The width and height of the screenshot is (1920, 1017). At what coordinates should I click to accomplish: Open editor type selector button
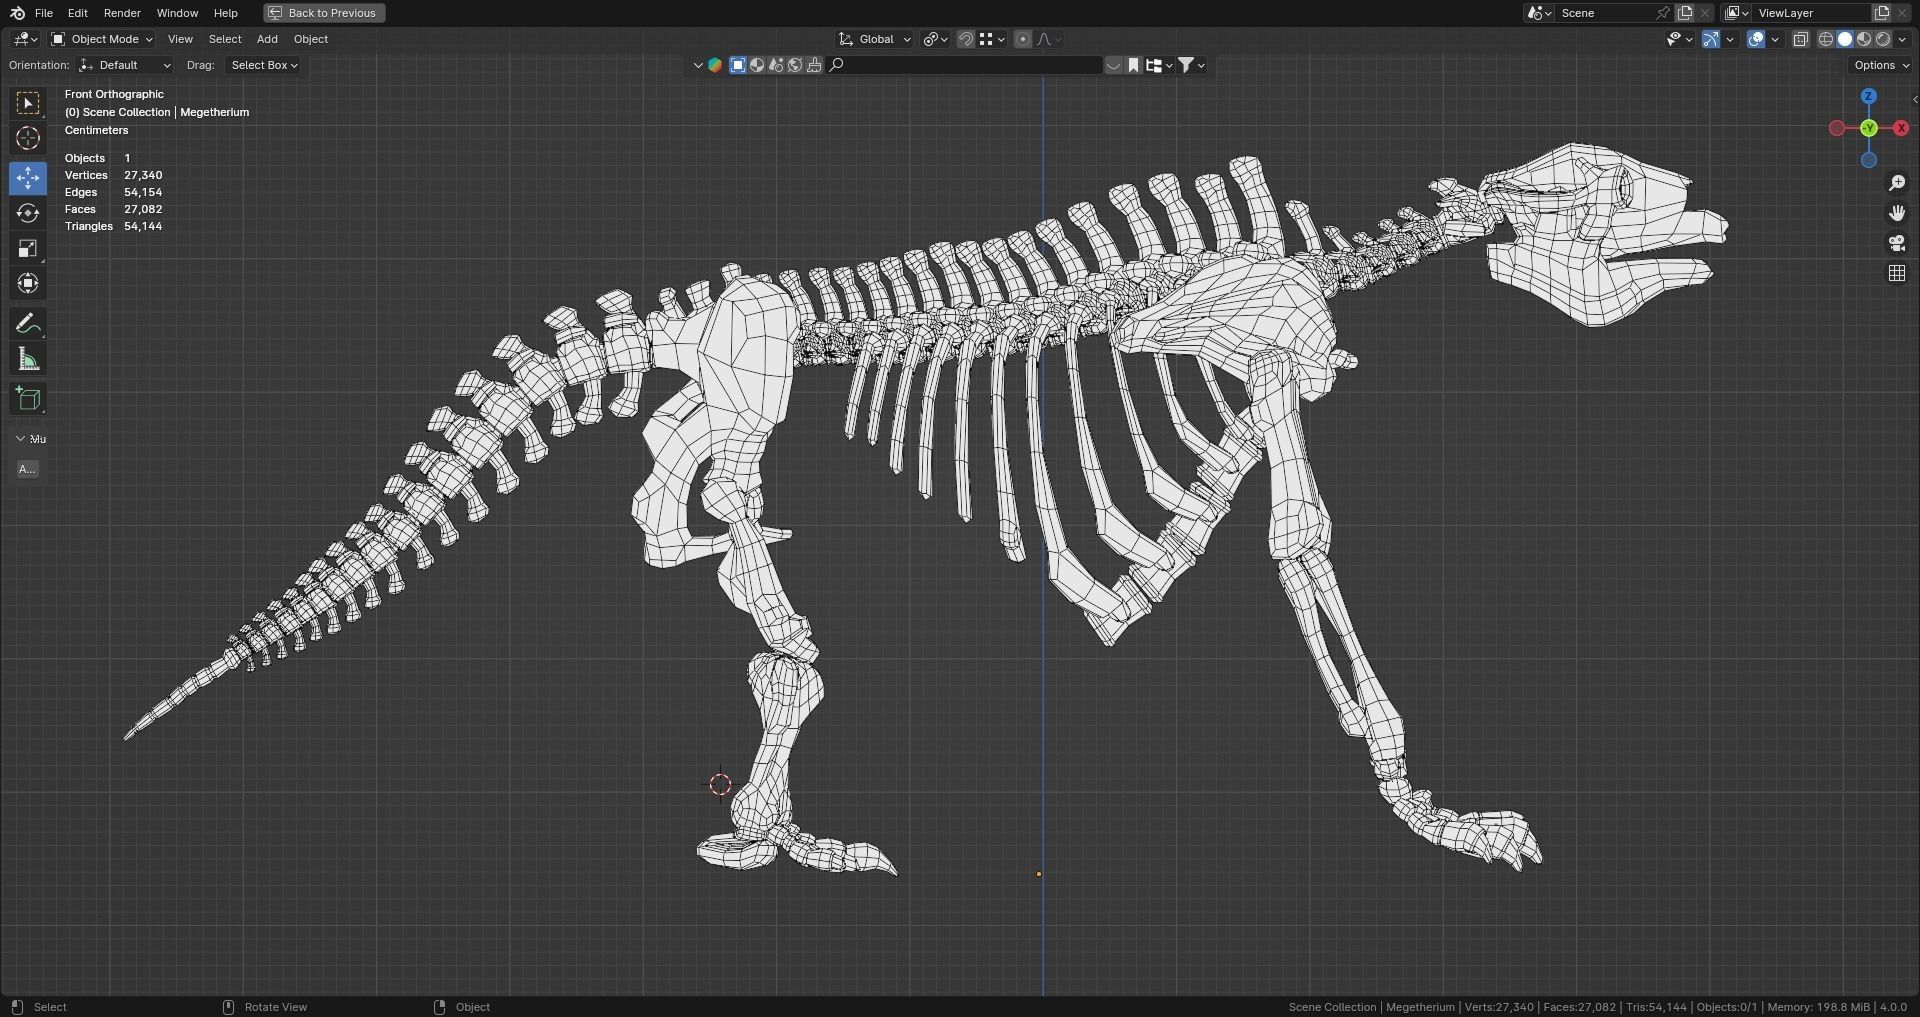click(x=25, y=39)
